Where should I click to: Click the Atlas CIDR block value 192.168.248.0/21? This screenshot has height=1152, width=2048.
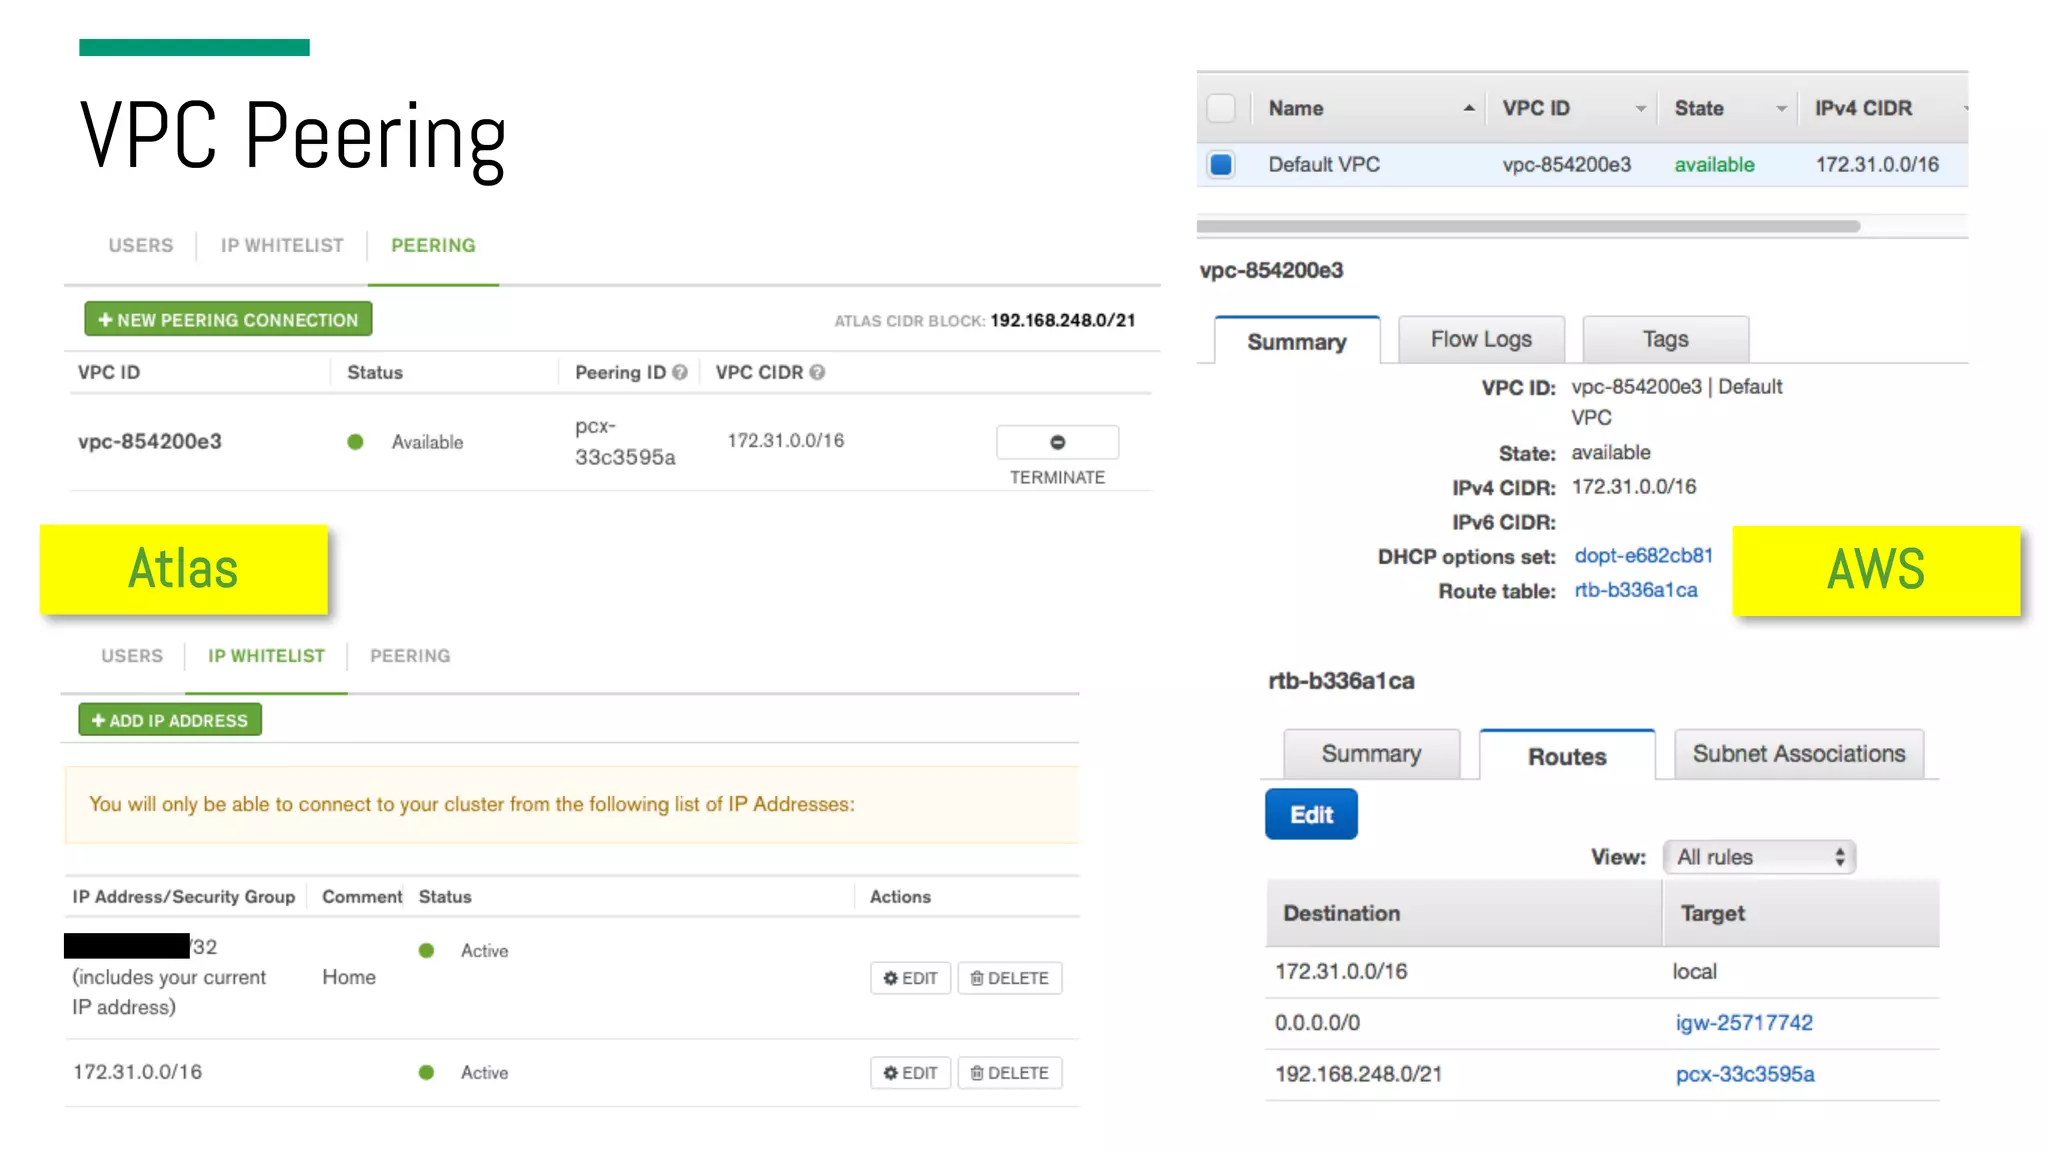1063,320
